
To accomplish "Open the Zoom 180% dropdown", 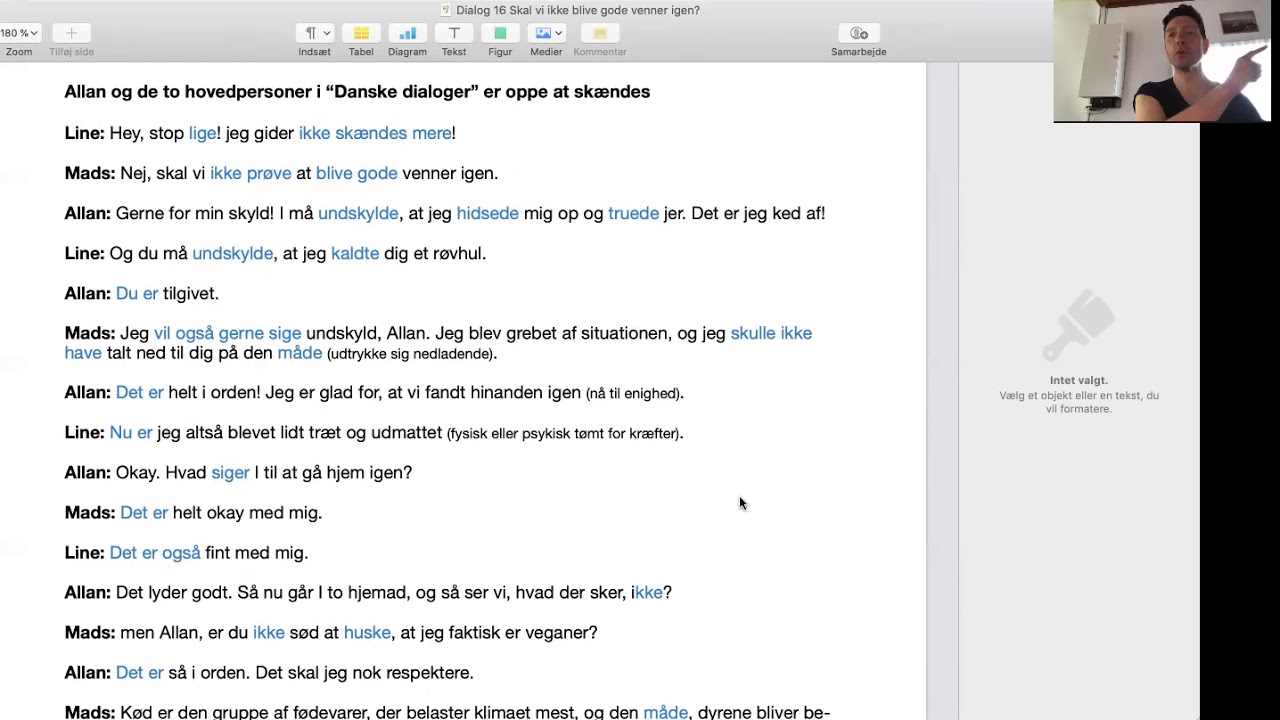I will pyautogui.click(x=20, y=33).
